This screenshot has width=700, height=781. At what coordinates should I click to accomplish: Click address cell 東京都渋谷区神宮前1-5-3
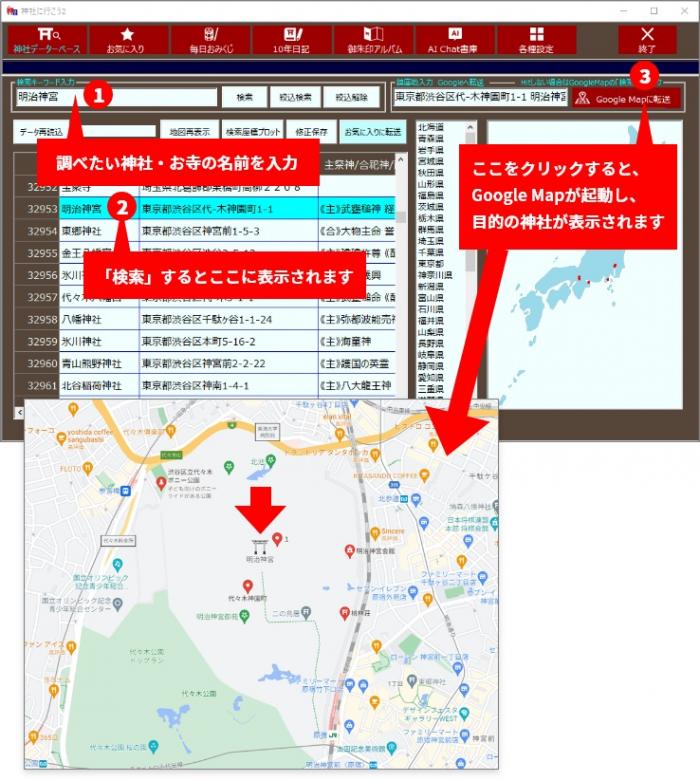pyautogui.click(x=228, y=231)
